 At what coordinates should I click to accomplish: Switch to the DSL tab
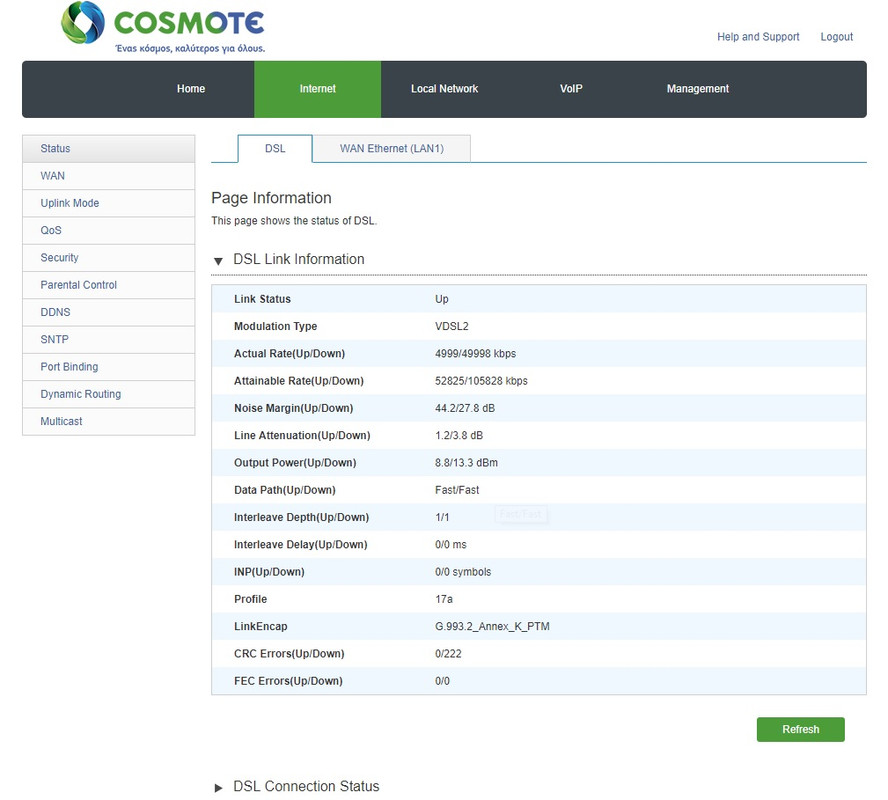(275, 148)
